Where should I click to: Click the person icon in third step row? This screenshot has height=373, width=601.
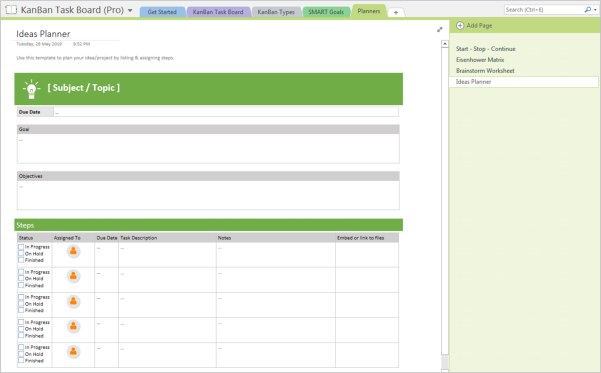(x=73, y=302)
